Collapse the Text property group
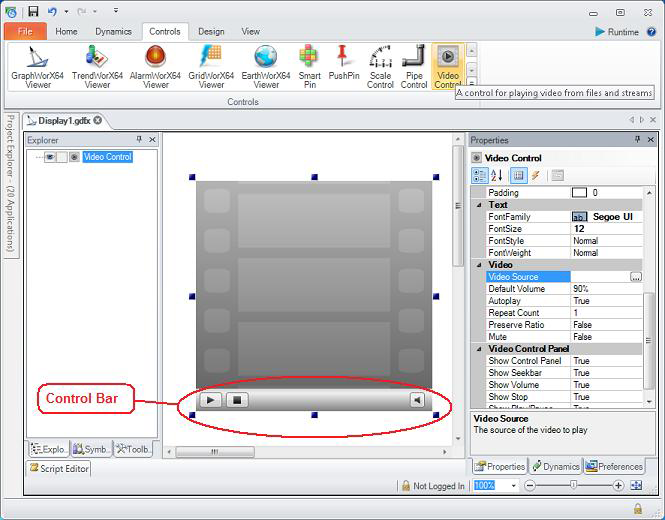 [478, 205]
